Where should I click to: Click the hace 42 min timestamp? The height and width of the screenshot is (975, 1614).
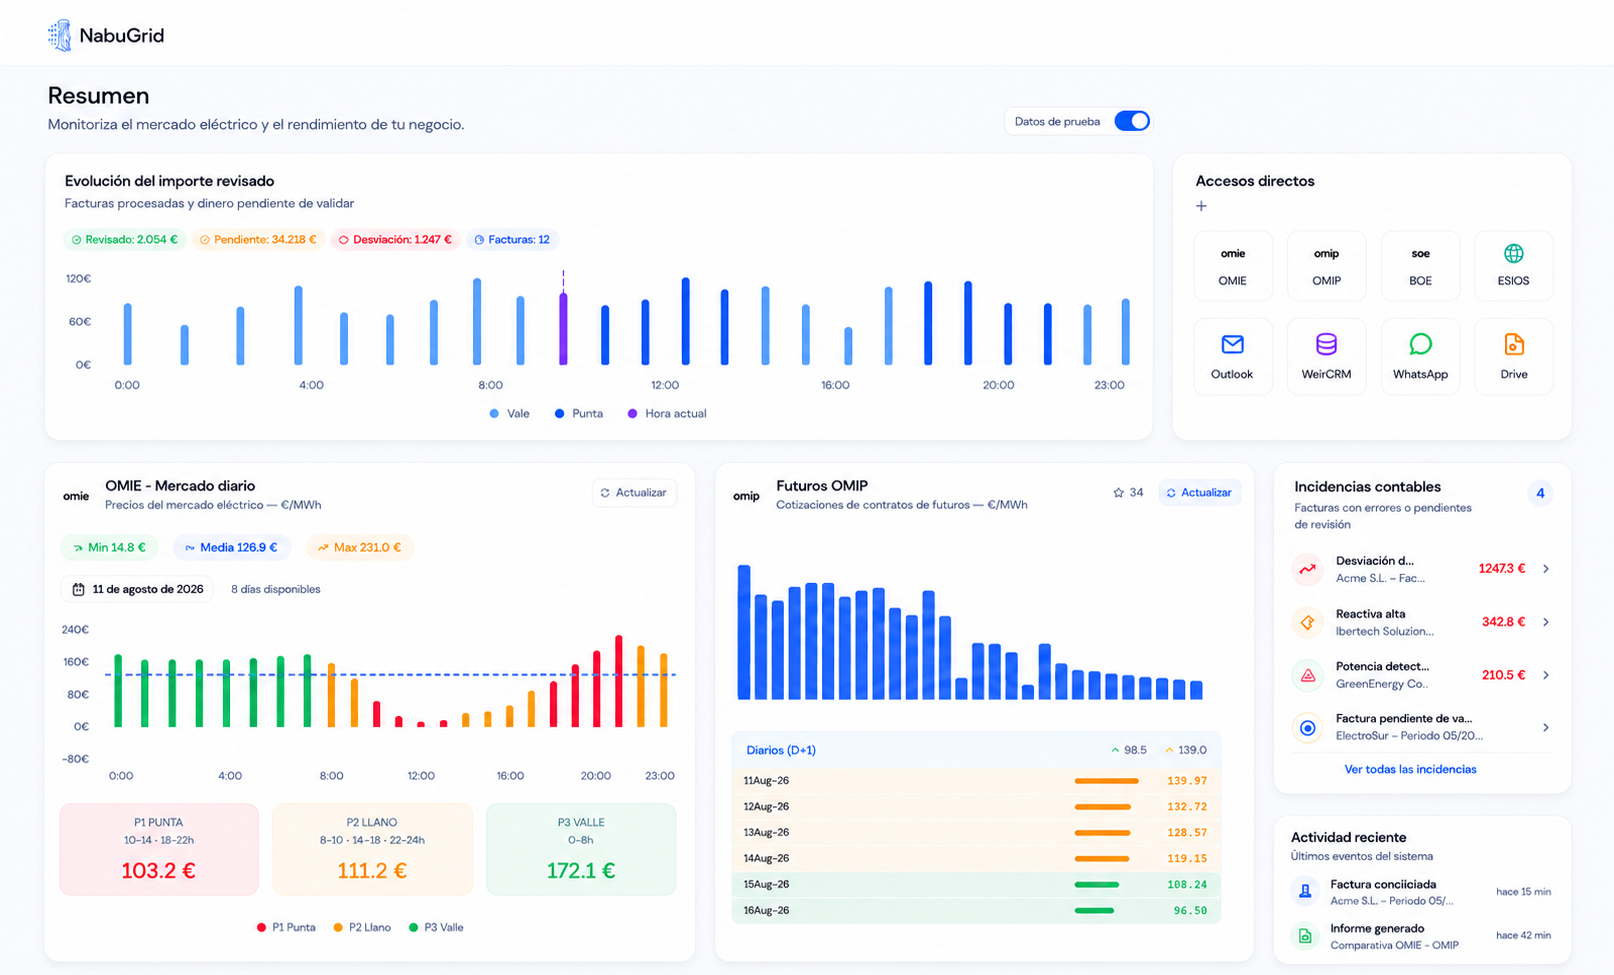tap(1523, 936)
